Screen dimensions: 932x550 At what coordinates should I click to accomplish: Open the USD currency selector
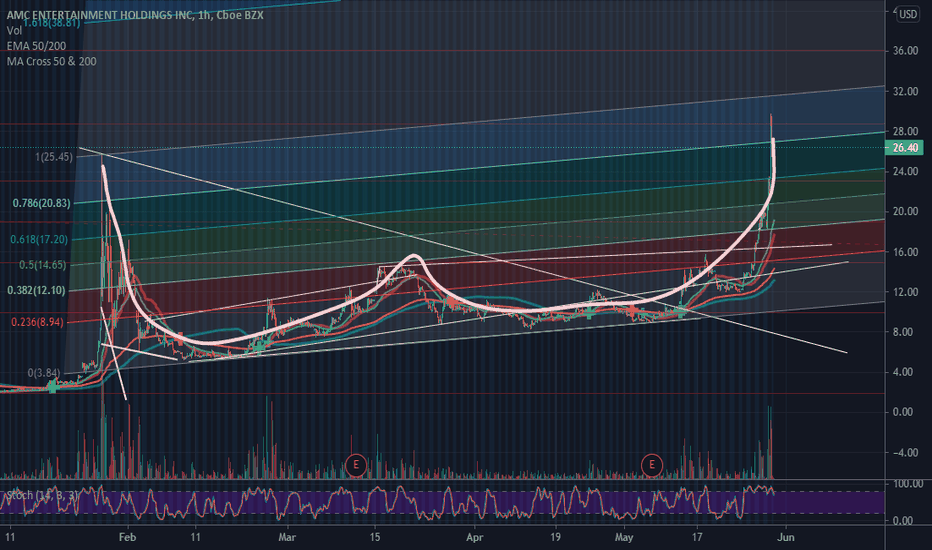pyautogui.click(x=908, y=14)
